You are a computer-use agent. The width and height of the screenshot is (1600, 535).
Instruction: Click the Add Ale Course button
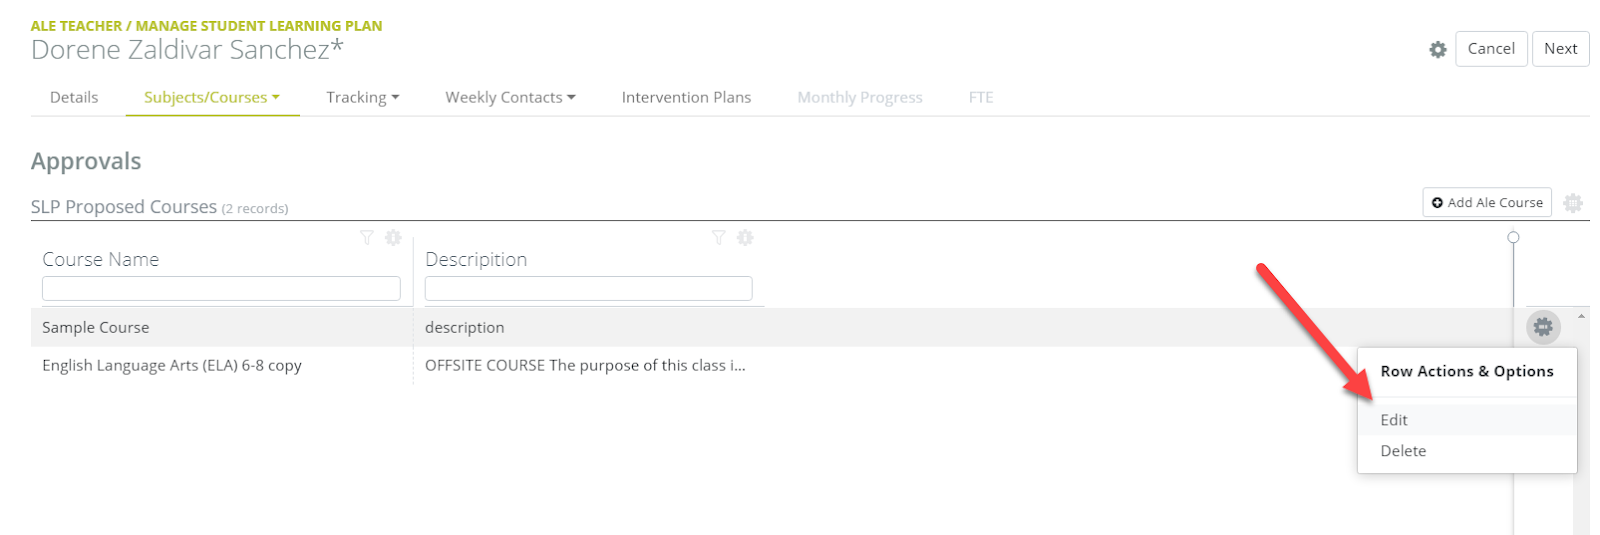1487,202
